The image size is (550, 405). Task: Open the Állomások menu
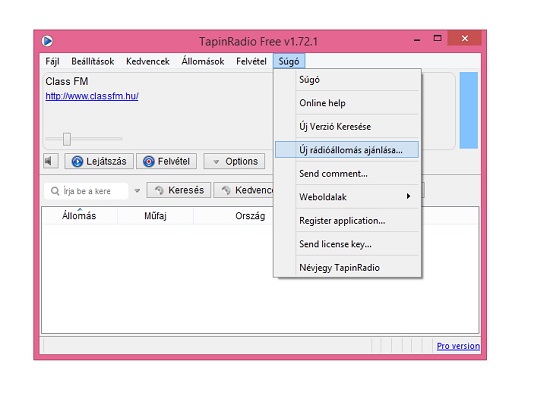point(203,61)
